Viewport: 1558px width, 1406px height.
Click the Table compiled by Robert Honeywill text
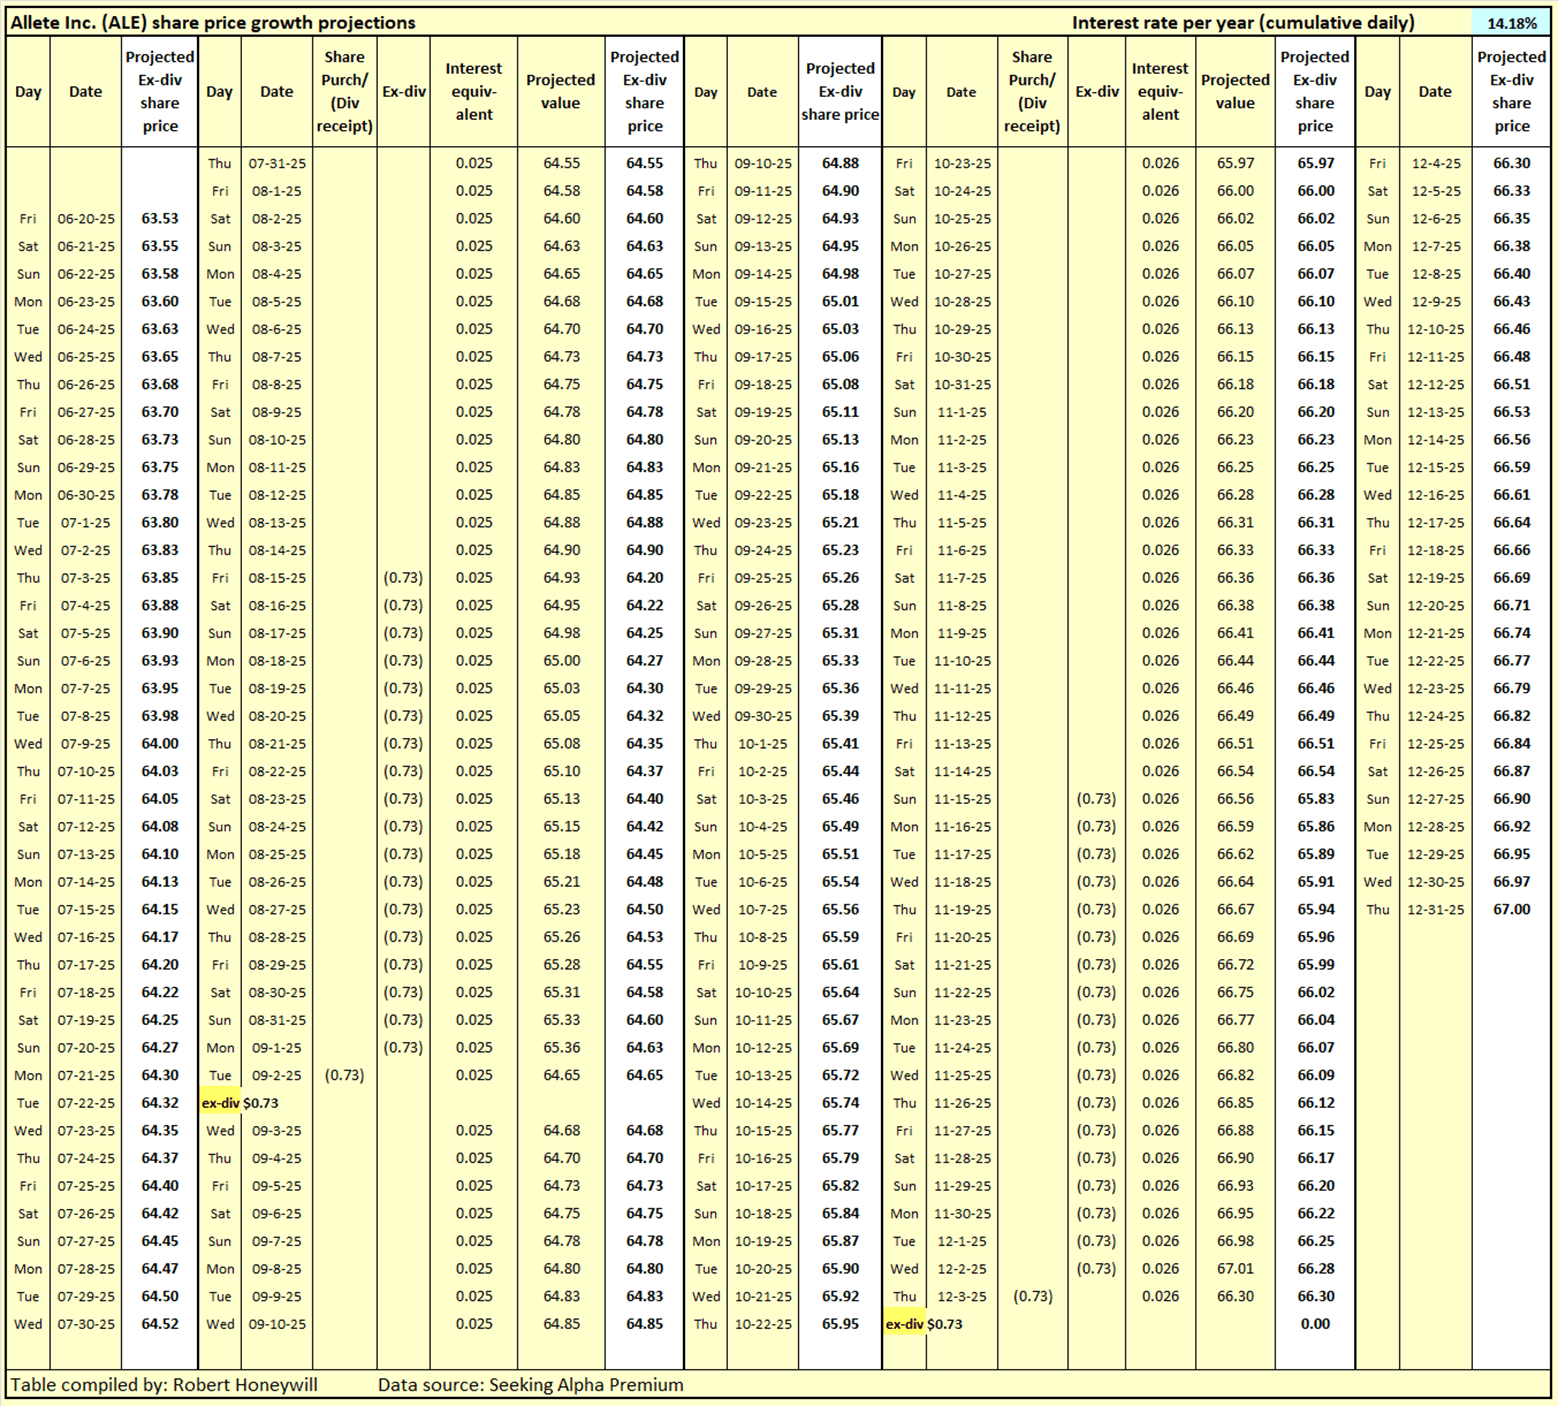coord(164,1385)
